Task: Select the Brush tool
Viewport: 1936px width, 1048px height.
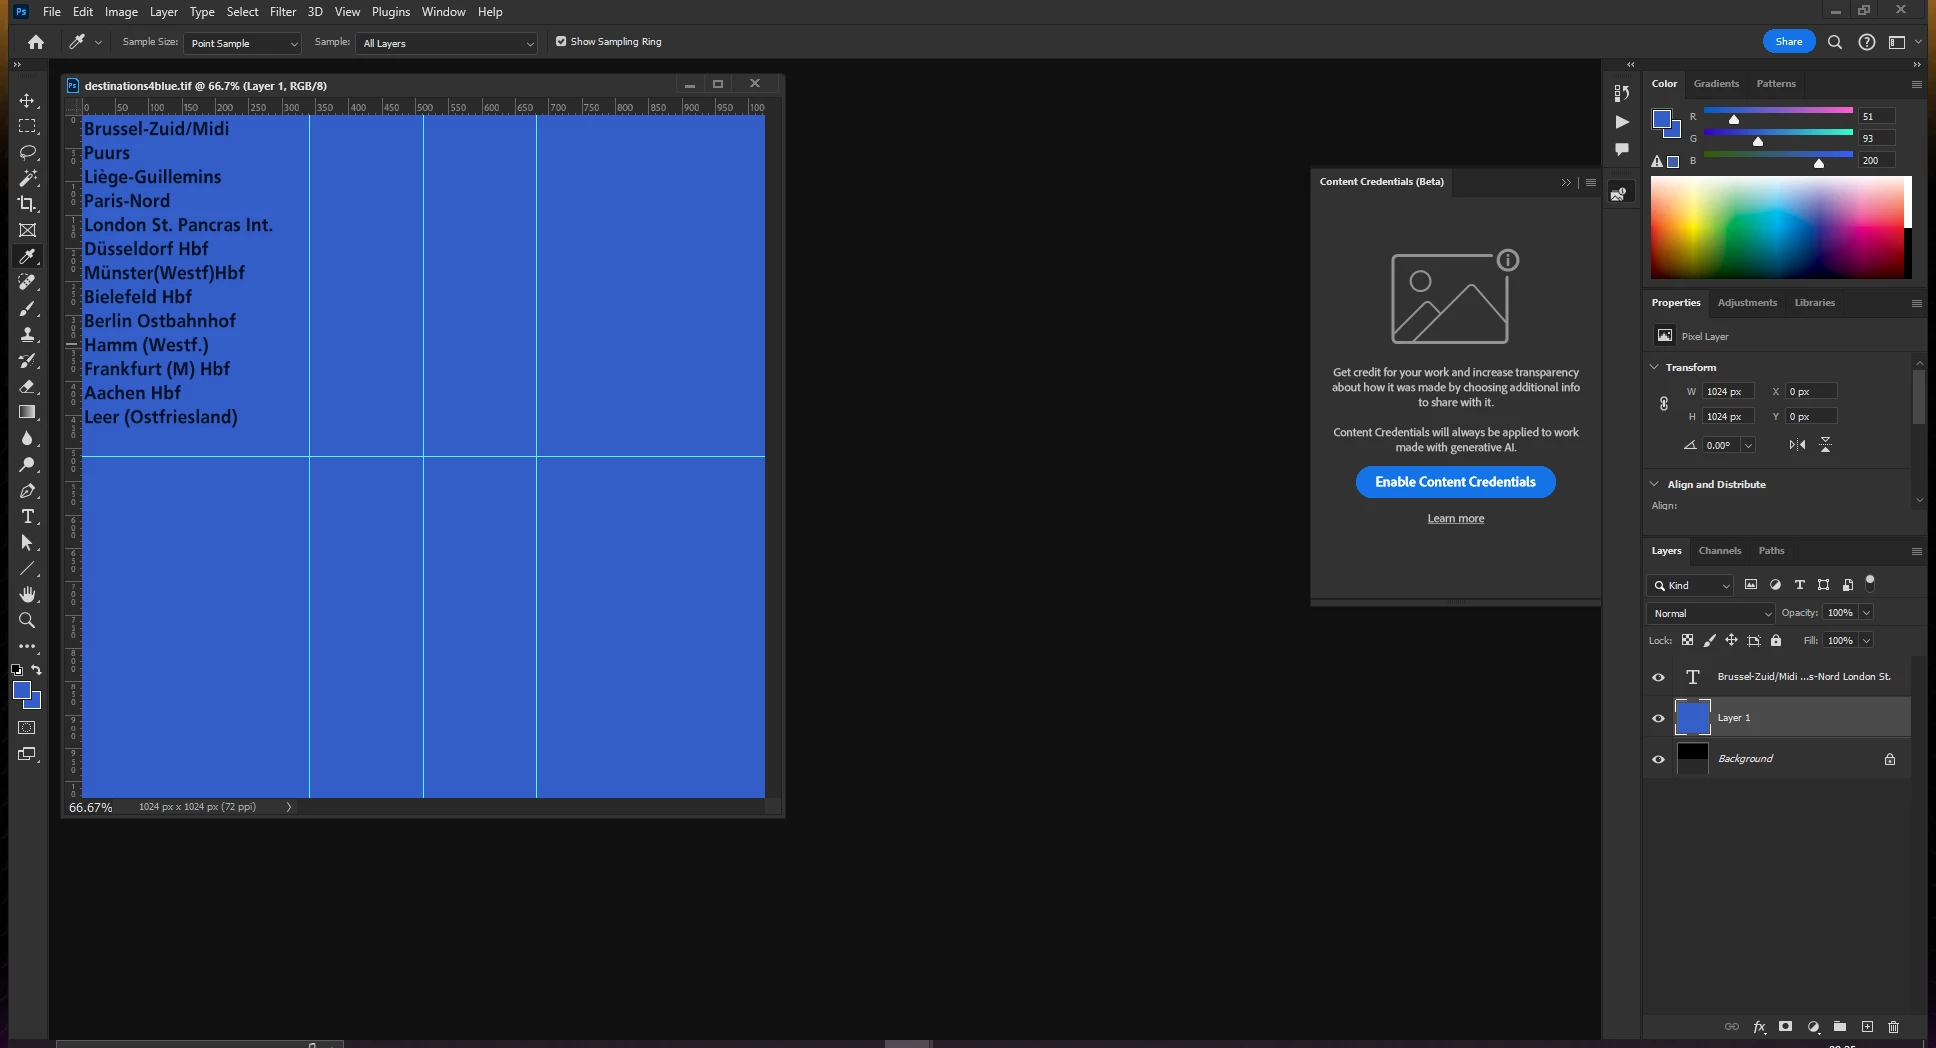Action: click(x=27, y=308)
